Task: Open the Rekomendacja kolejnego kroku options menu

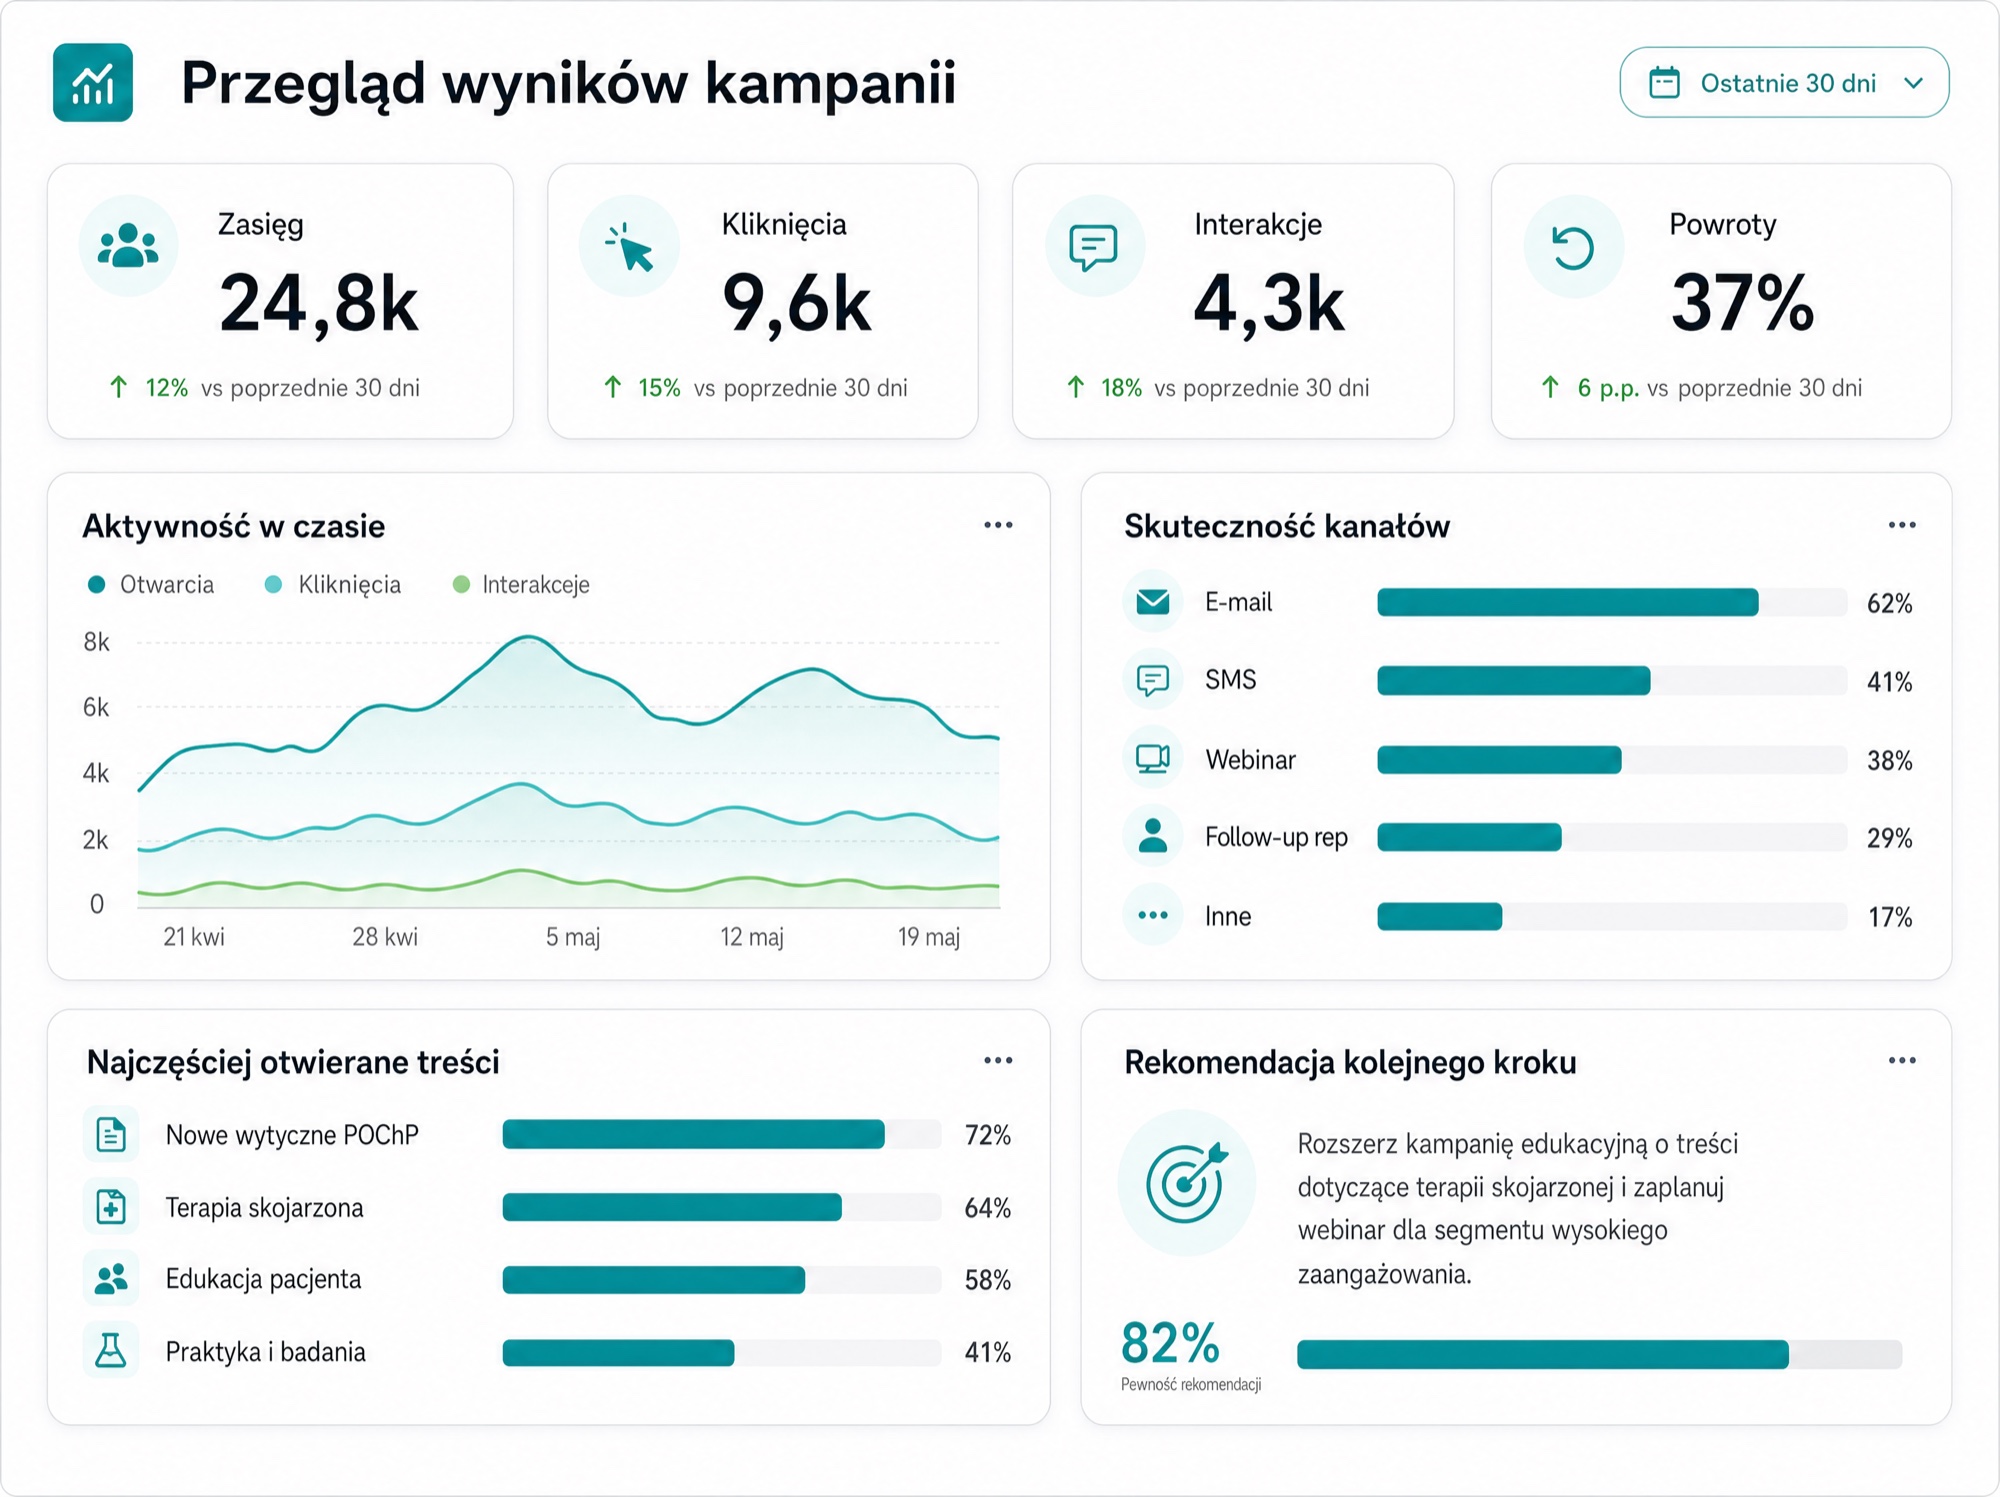Action: (x=1902, y=1060)
